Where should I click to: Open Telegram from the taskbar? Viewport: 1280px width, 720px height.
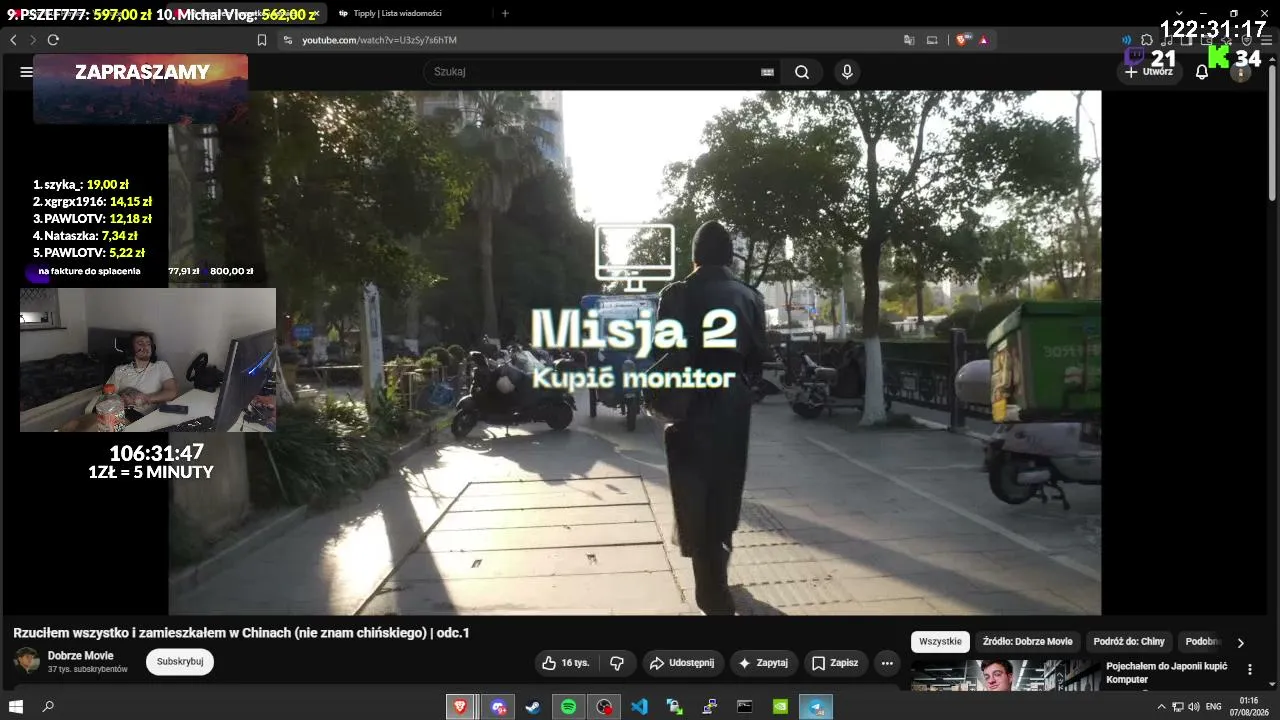tap(817, 707)
